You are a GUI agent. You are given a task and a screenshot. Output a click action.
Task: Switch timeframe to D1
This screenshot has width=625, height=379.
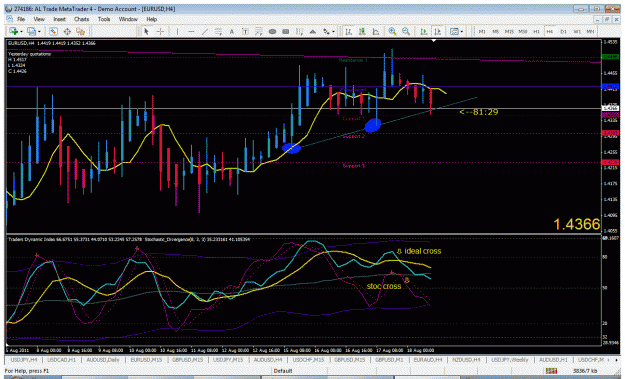click(x=563, y=31)
